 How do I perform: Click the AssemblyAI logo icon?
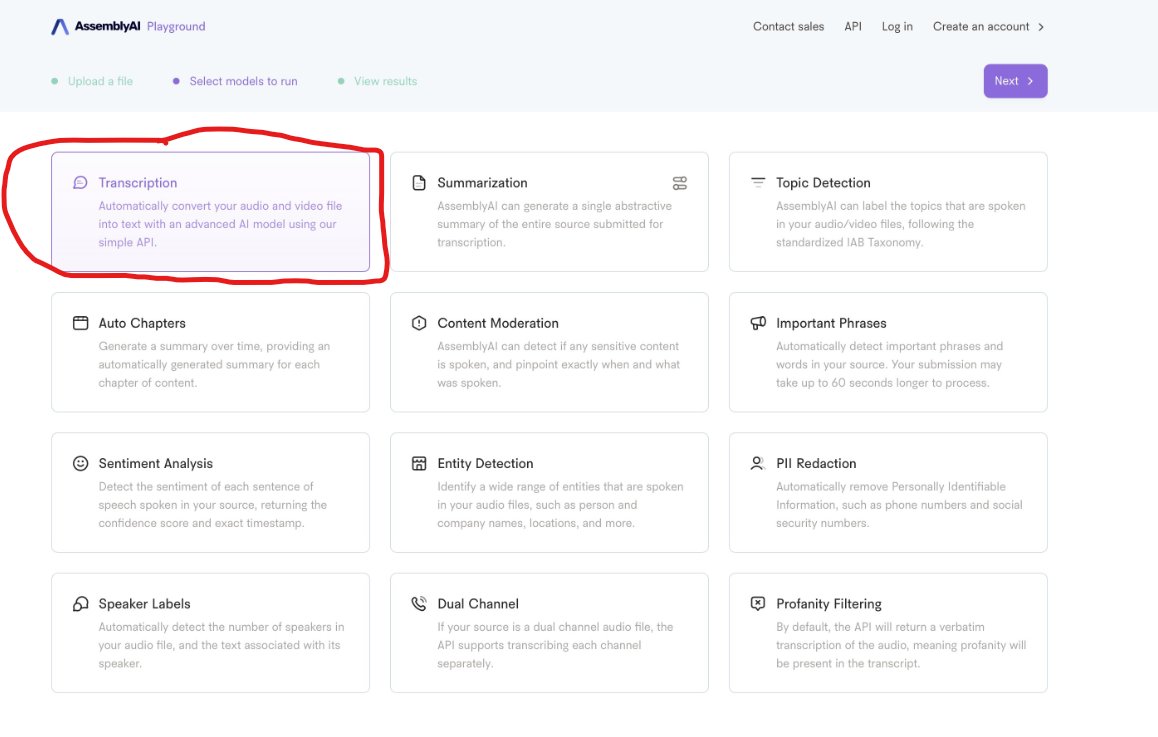[60, 27]
